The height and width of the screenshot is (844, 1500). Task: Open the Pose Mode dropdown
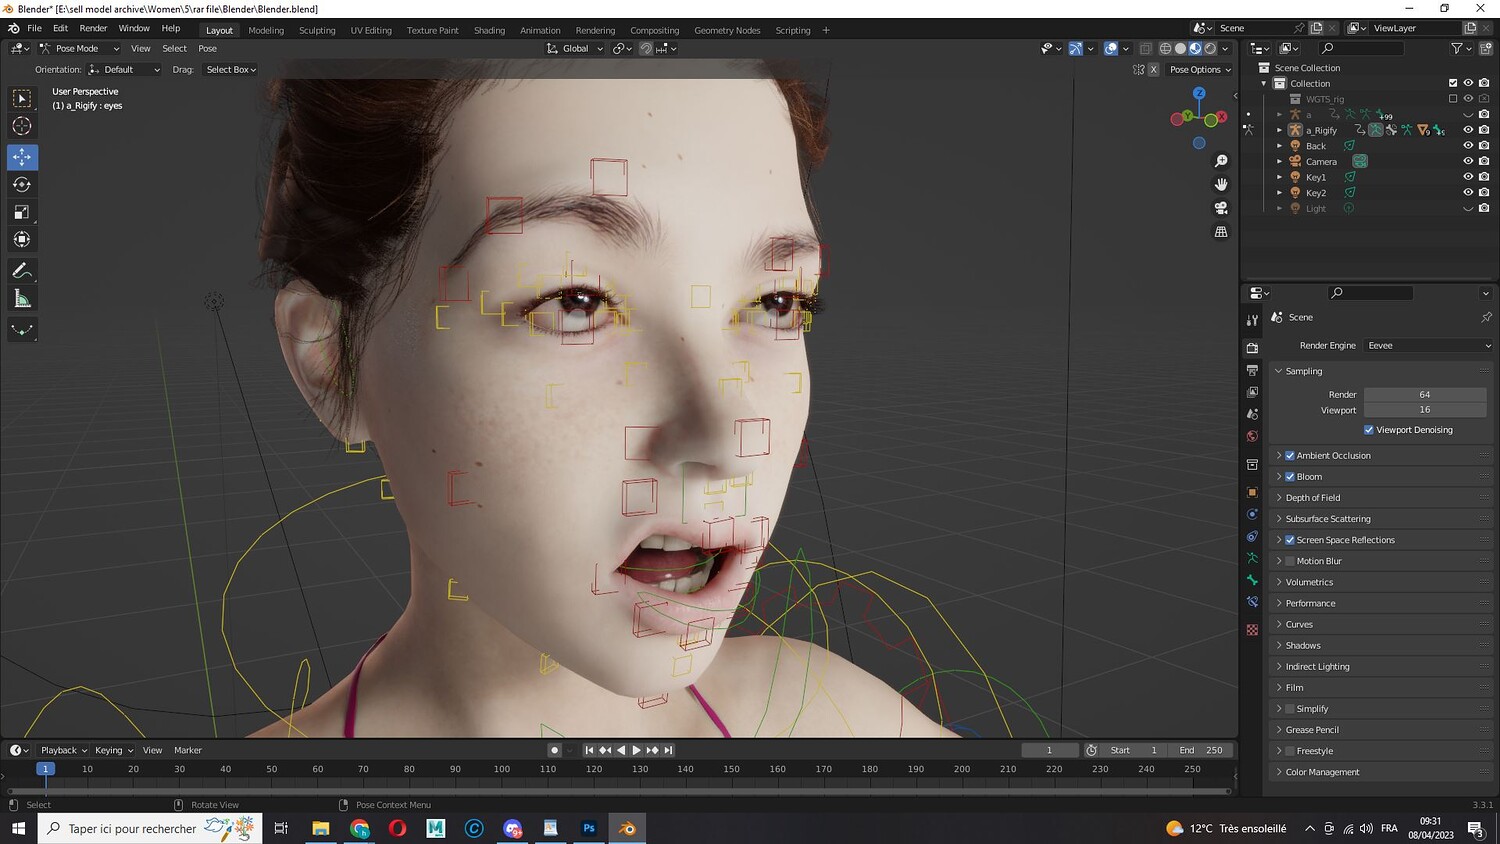[79, 48]
